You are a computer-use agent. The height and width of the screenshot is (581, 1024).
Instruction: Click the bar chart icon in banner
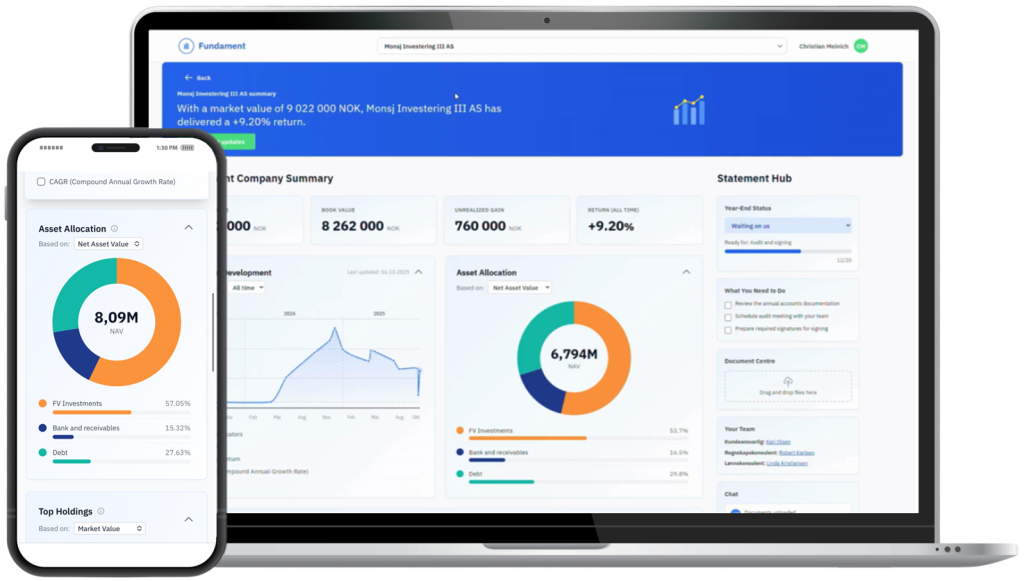click(688, 110)
